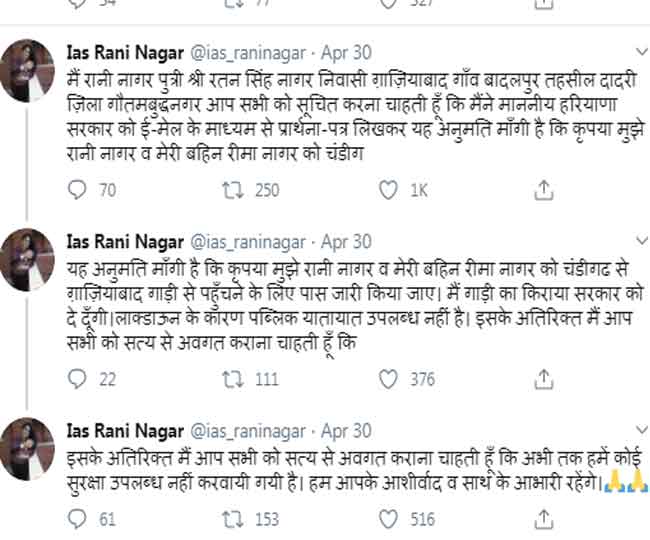The image size is (650, 540).
Task: Share the first Rani Nagar tweet
Action: tap(545, 190)
